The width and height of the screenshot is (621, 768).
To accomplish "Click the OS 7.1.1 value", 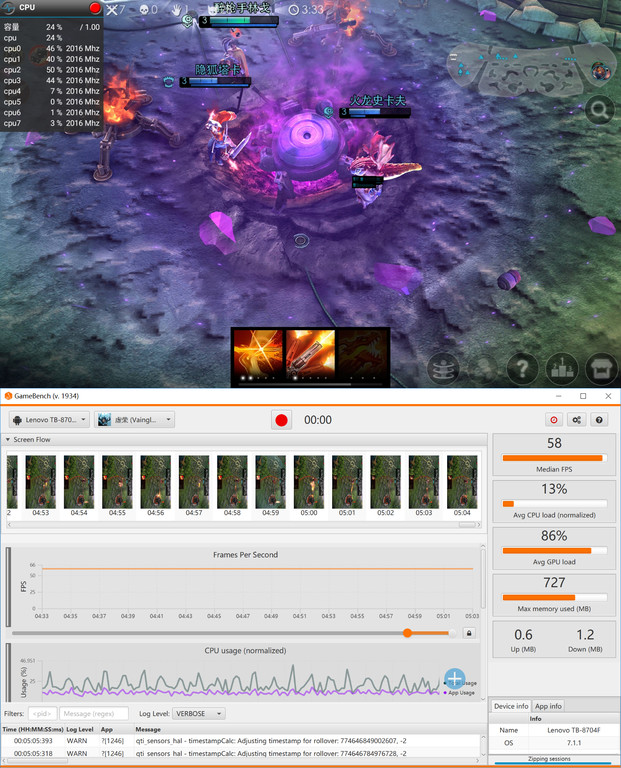I will [x=574, y=743].
